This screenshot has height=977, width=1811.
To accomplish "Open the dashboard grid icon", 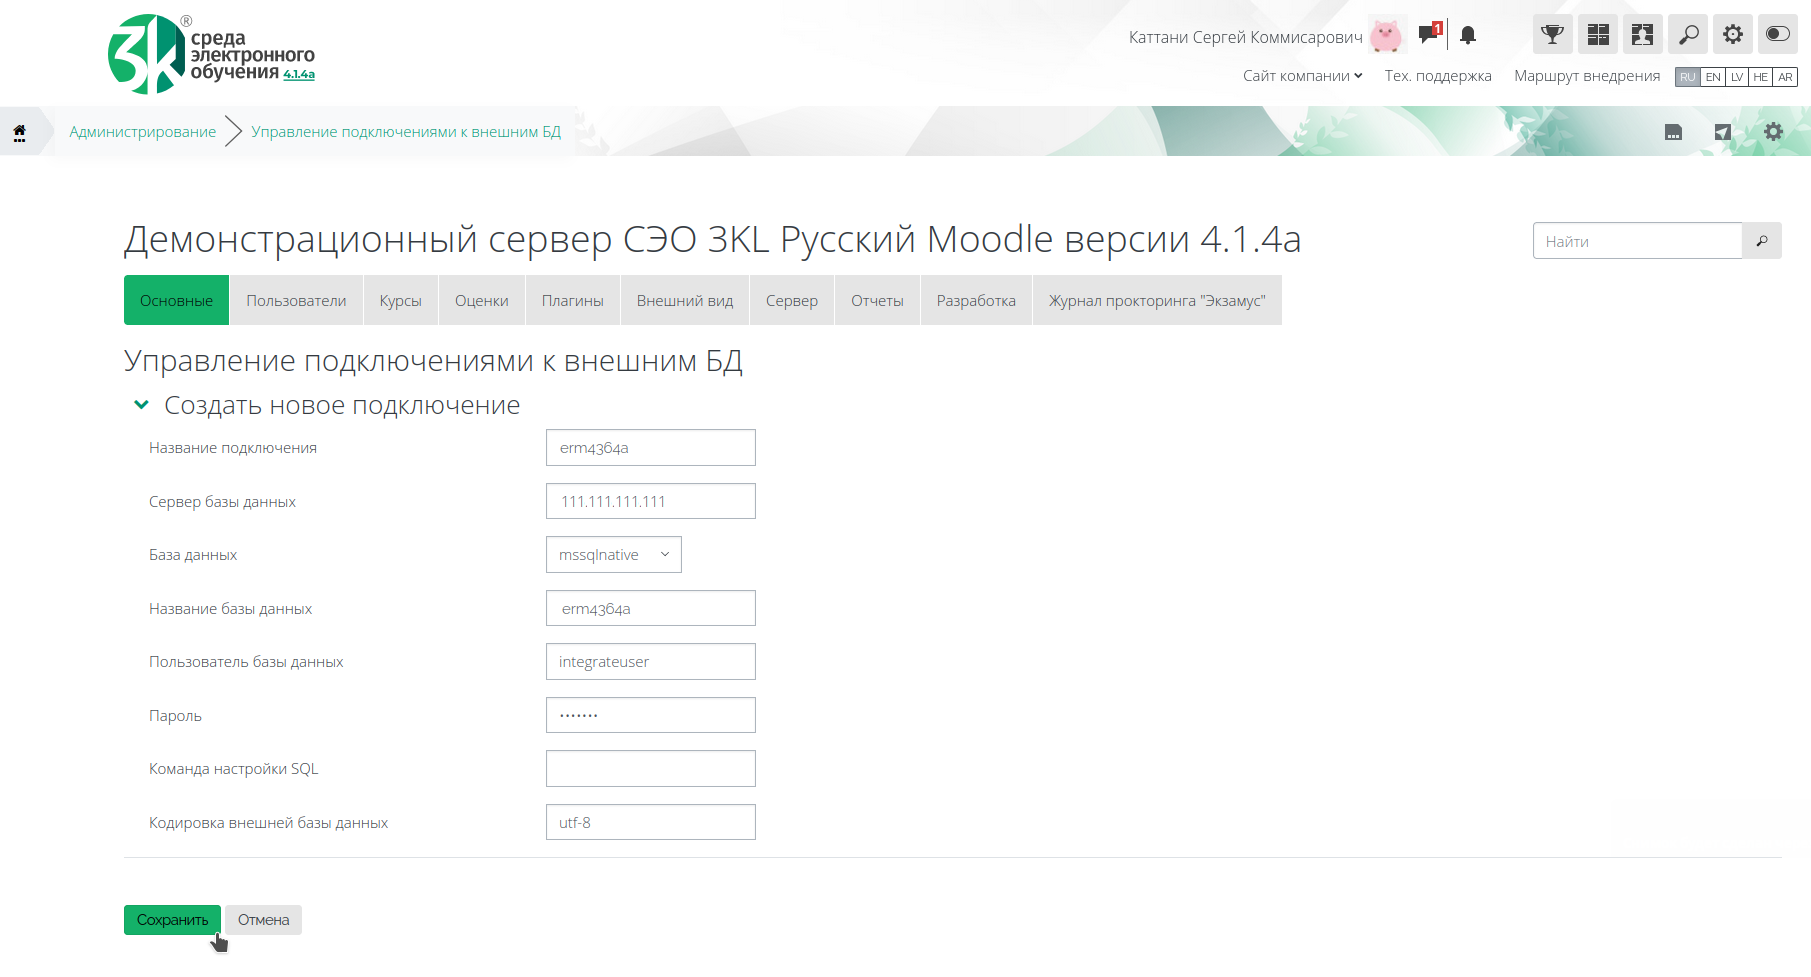I will click(1598, 34).
